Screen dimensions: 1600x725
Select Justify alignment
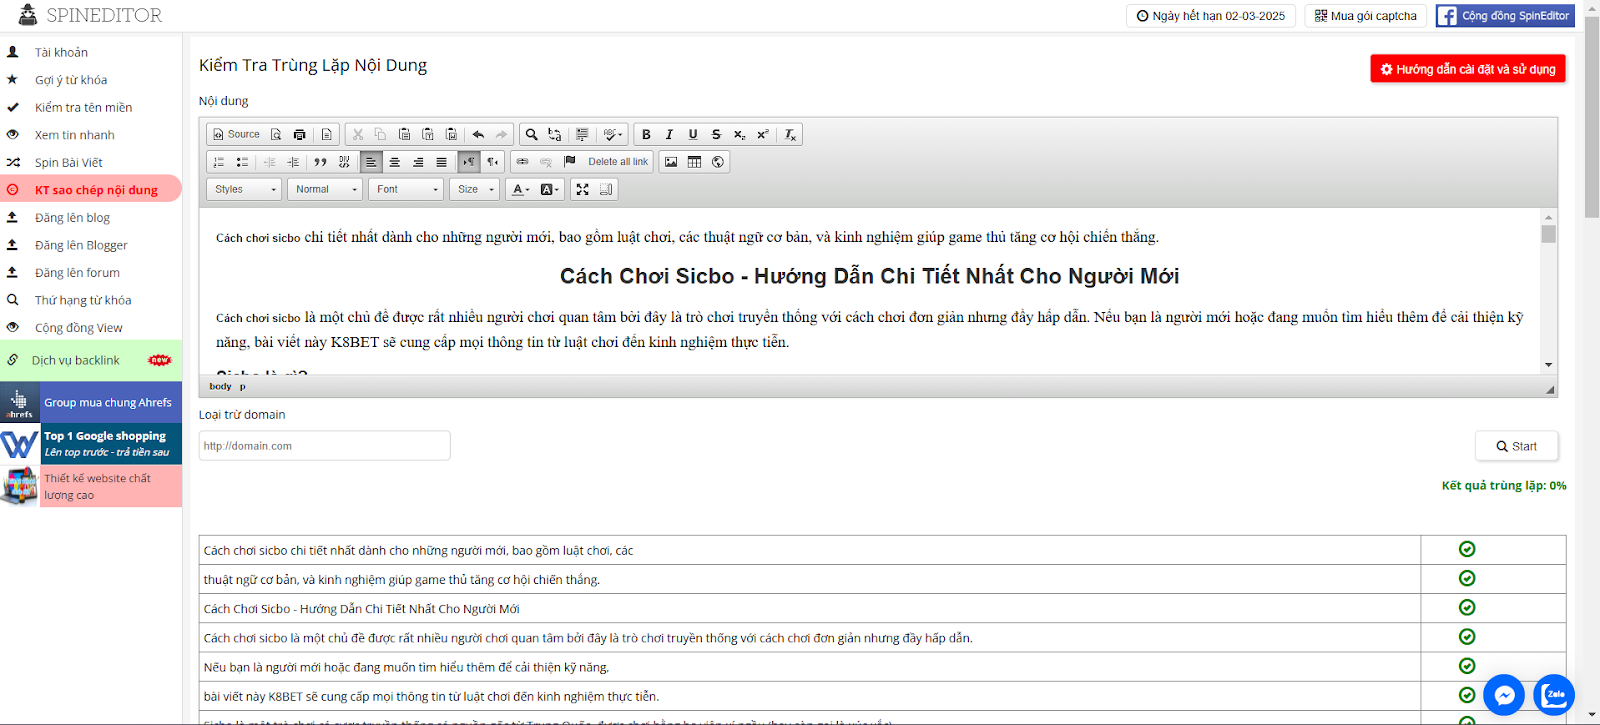pos(441,162)
